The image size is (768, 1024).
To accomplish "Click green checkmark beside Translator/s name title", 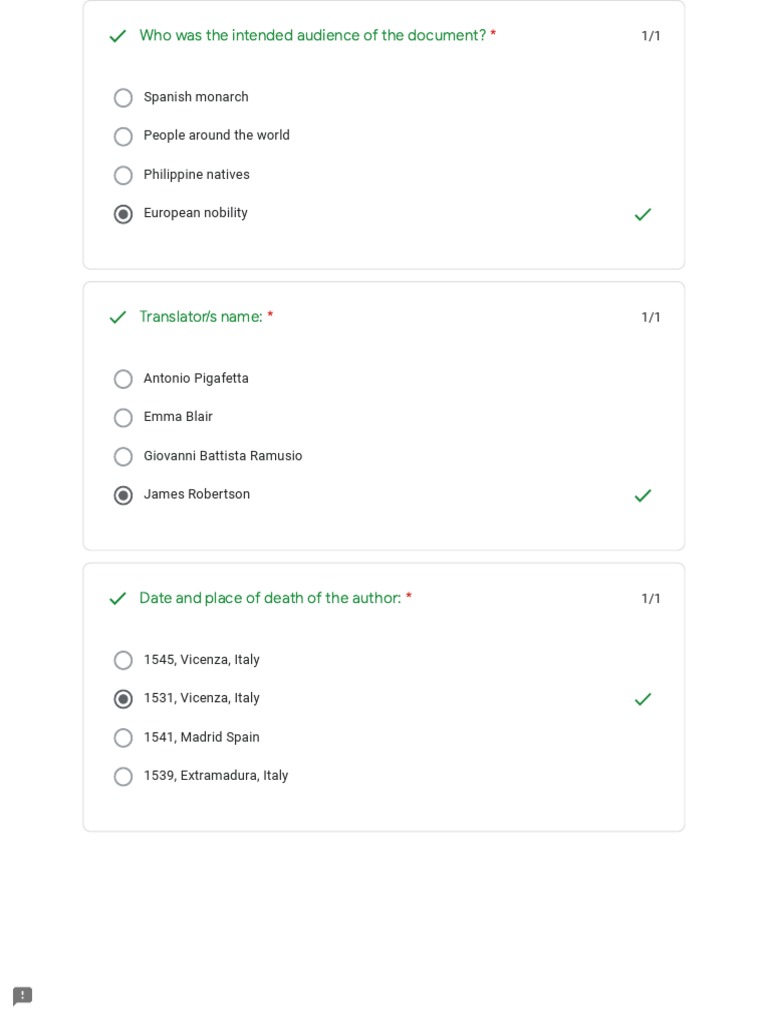I will coord(118,317).
